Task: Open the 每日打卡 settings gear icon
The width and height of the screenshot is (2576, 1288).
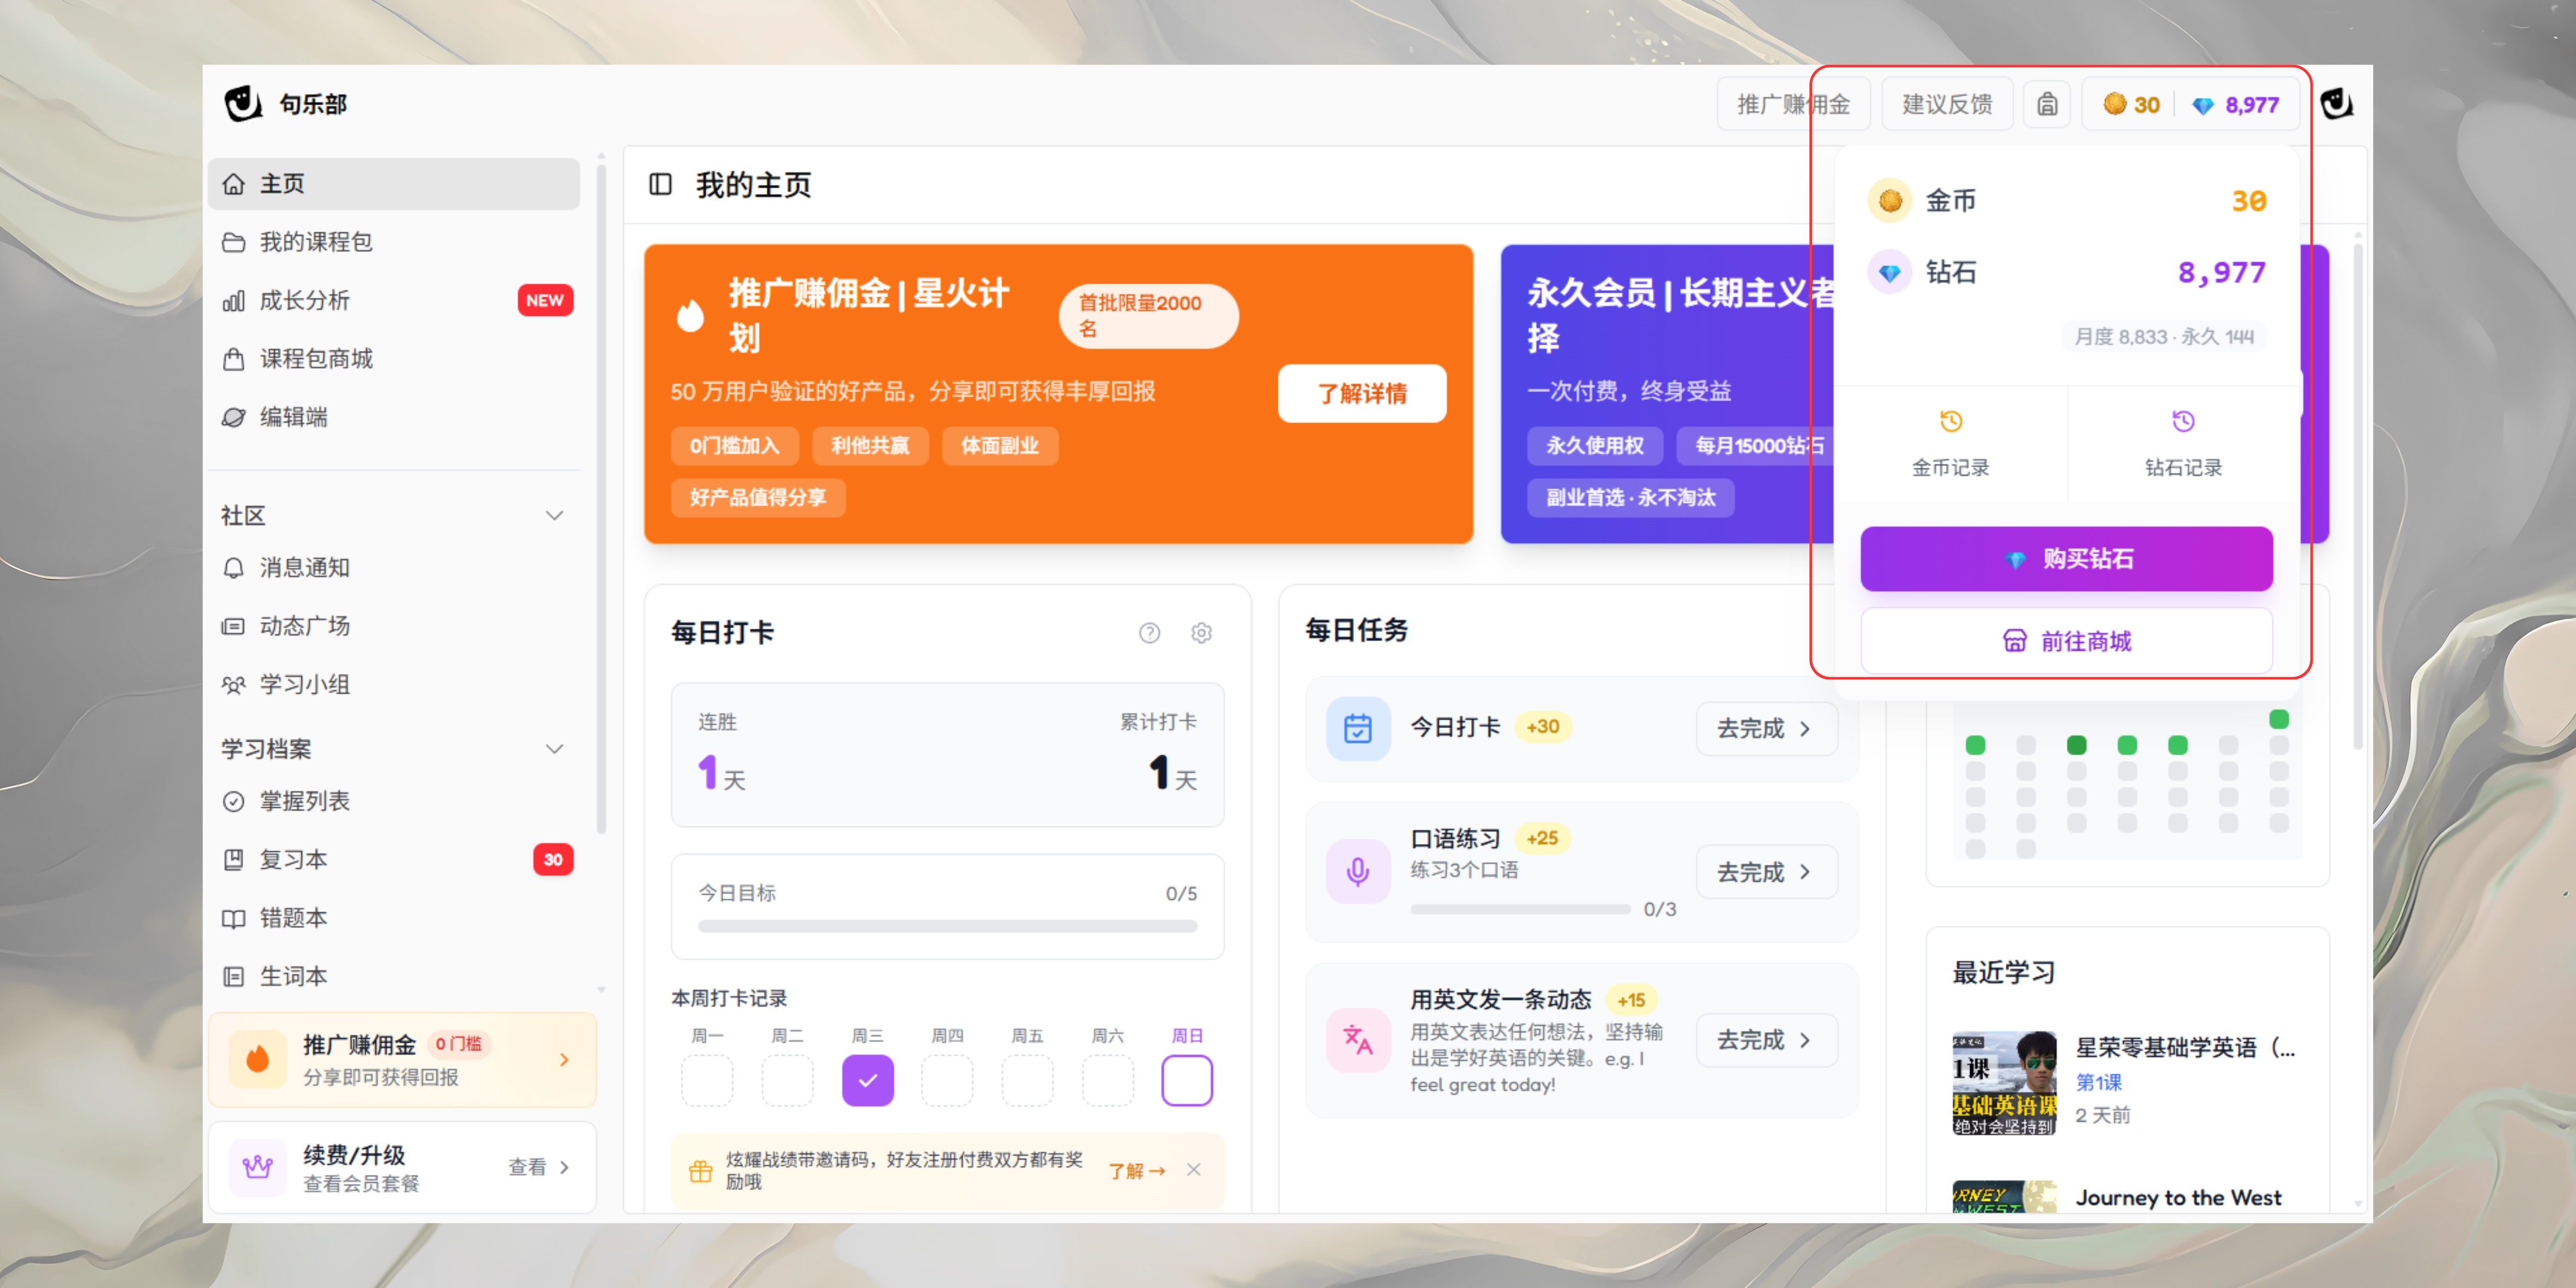Action: (1201, 633)
